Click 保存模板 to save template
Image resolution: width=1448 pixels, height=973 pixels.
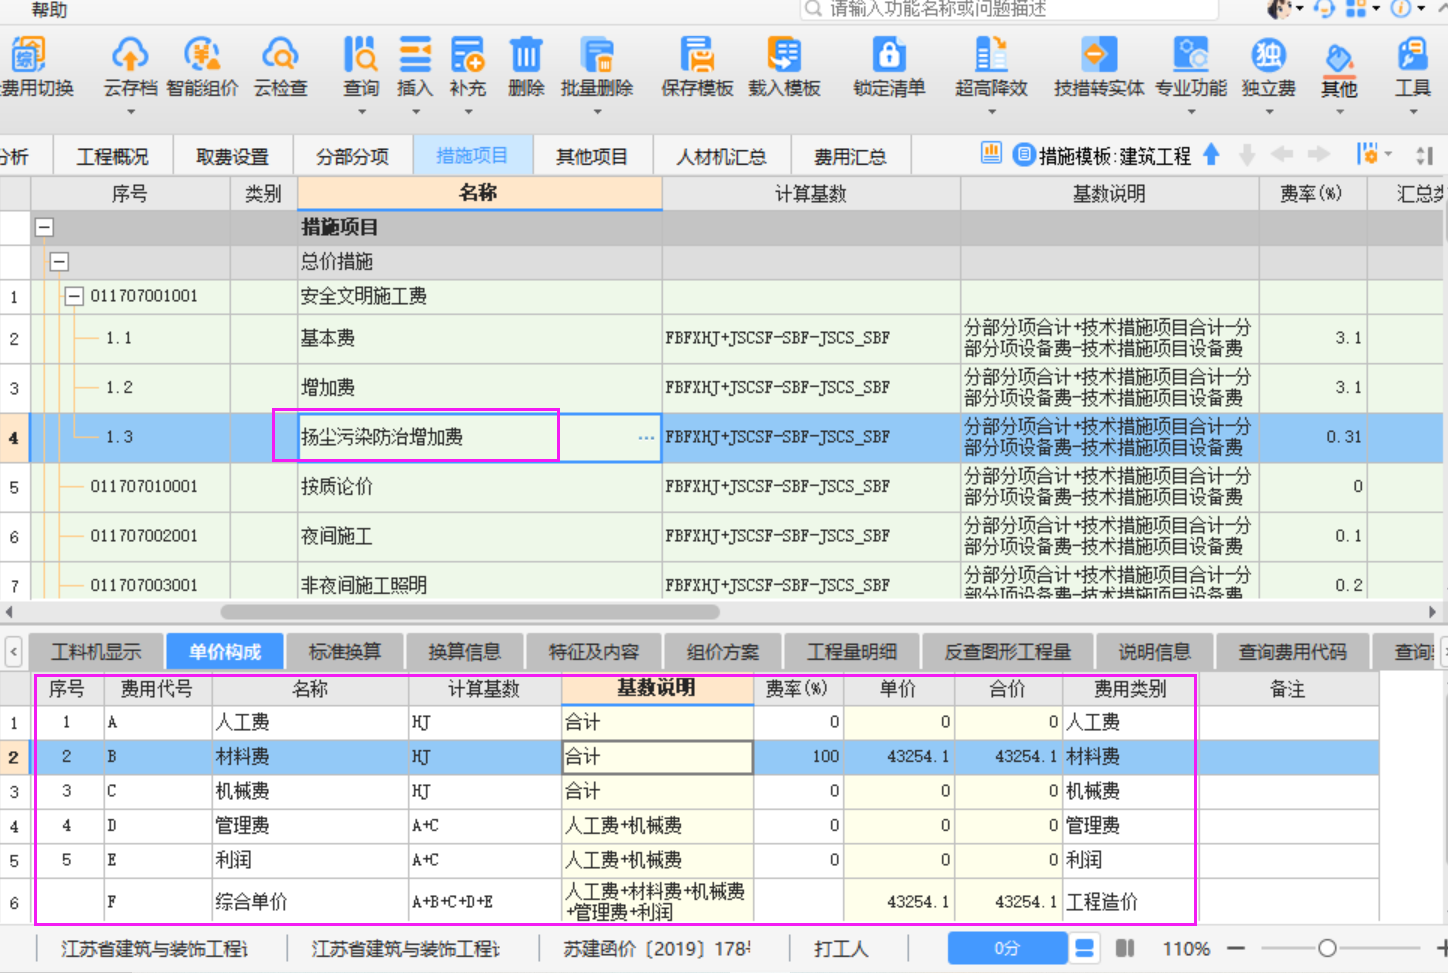coord(697,67)
